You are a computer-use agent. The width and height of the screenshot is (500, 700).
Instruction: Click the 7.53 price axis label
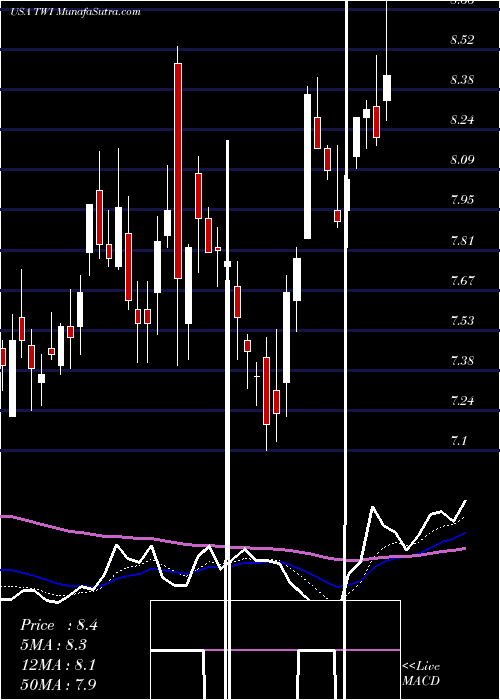(x=462, y=321)
